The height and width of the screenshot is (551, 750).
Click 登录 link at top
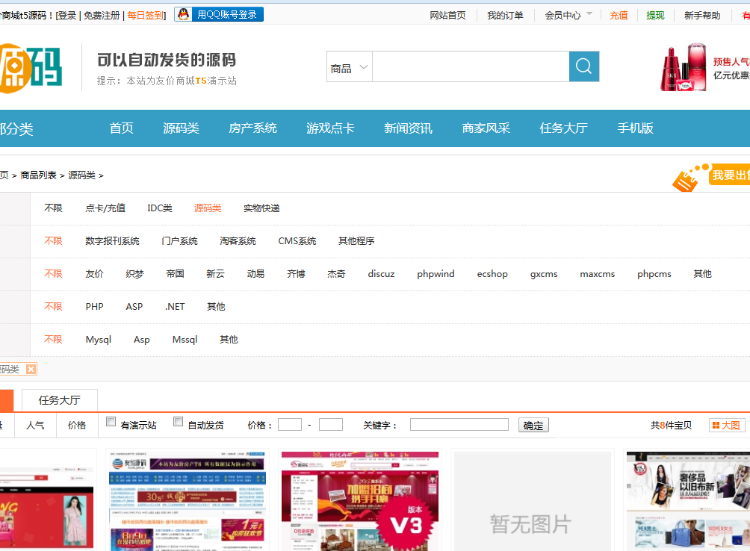(x=67, y=16)
